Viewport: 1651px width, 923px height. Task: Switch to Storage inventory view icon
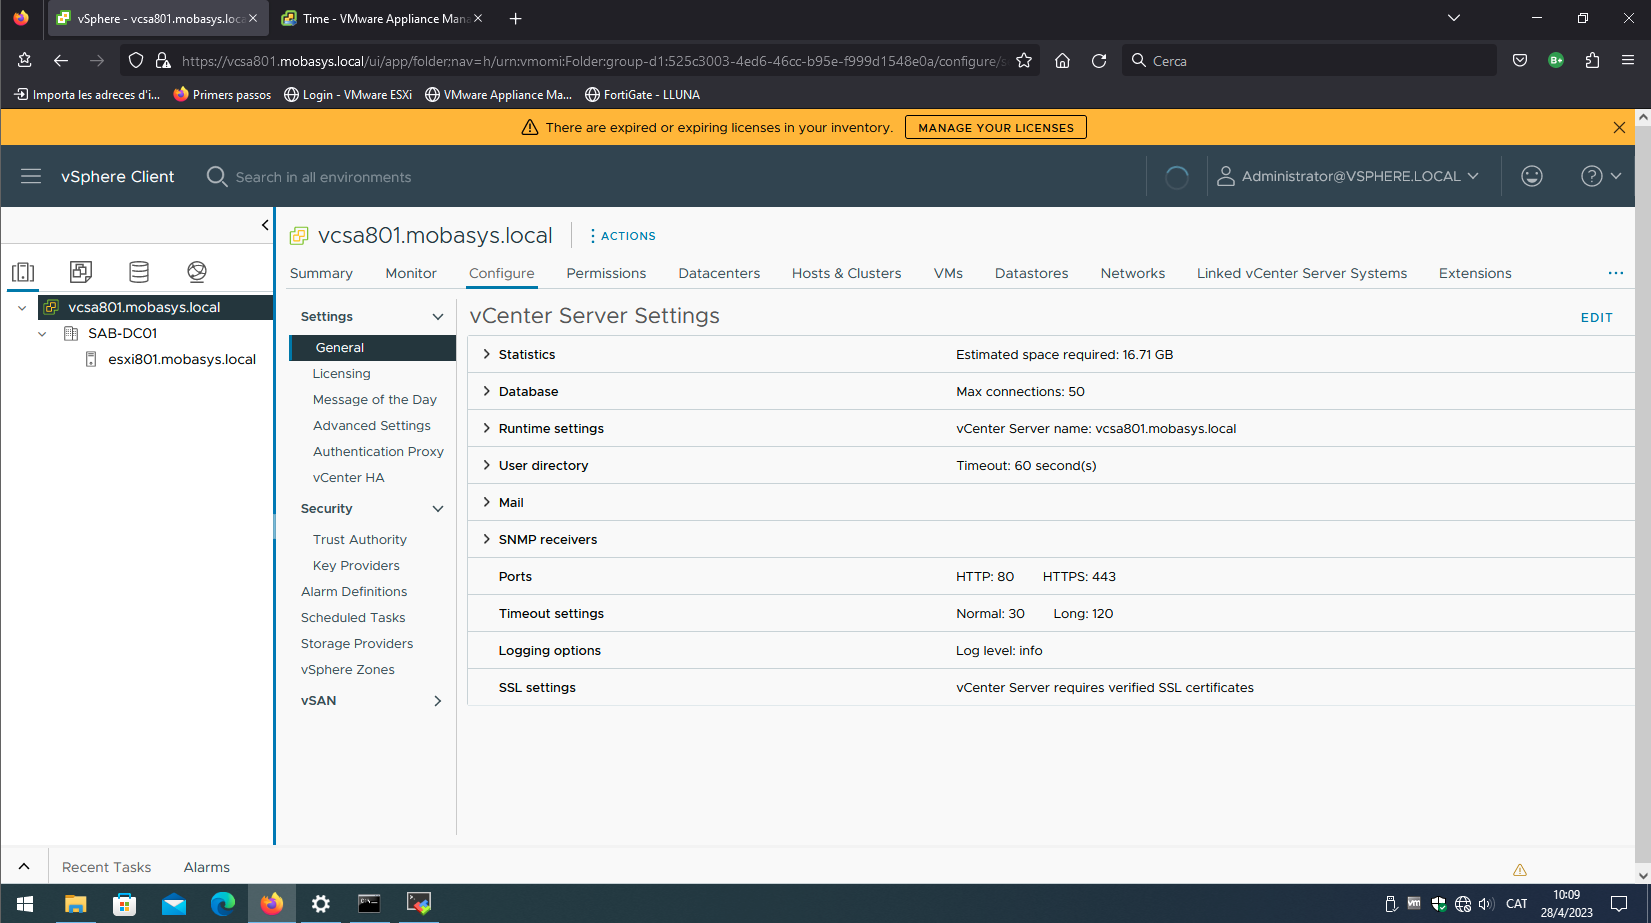[x=139, y=271]
